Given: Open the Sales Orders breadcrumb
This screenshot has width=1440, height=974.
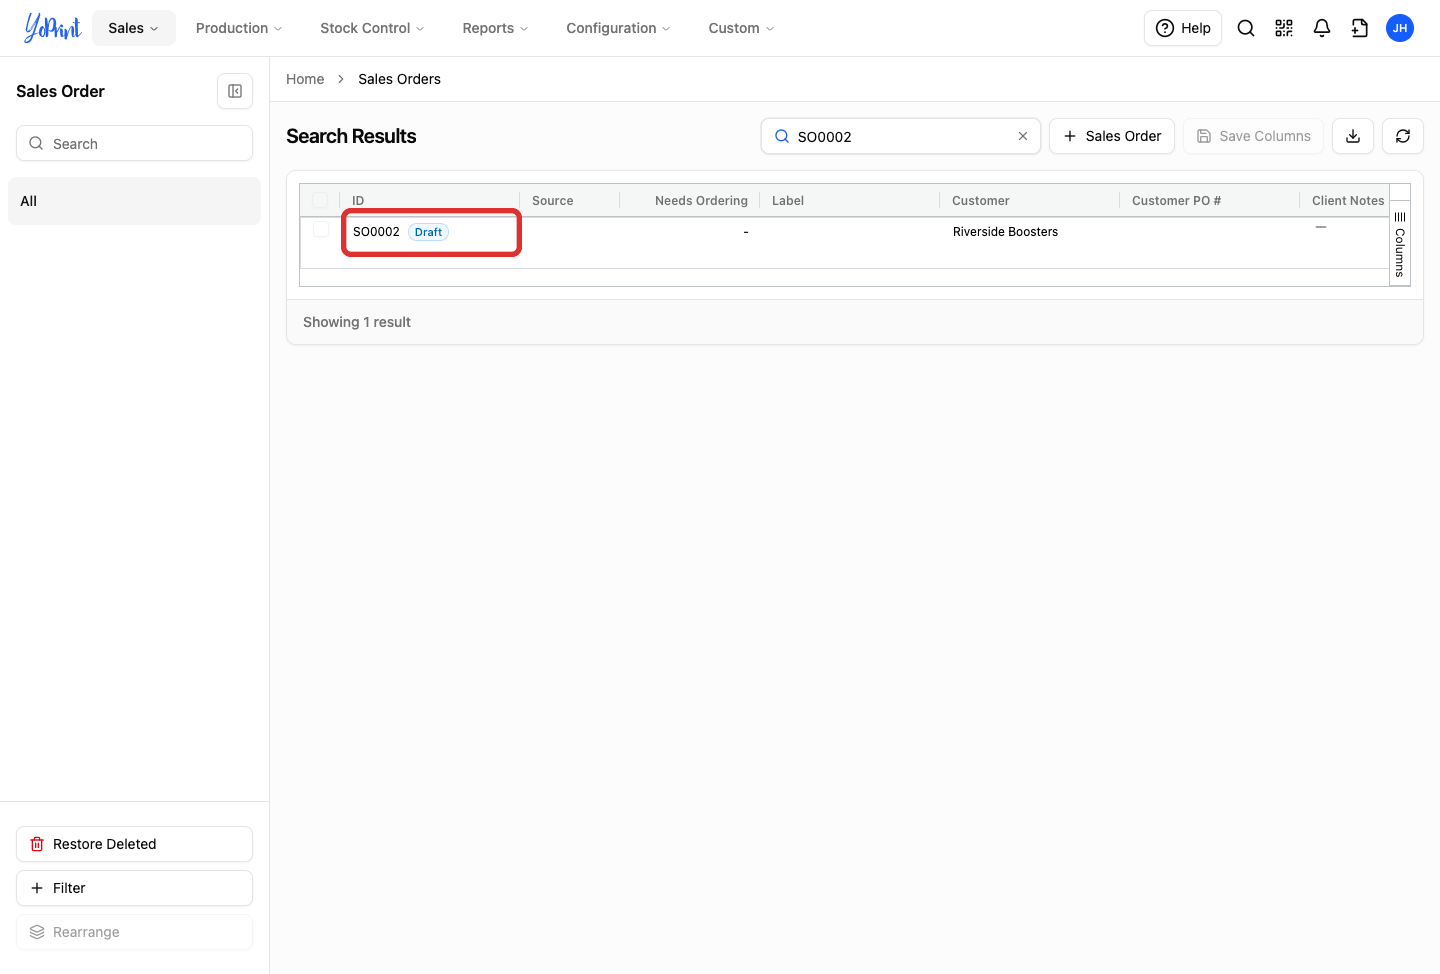Looking at the screenshot, I should pyautogui.click(x=399, y=79).
